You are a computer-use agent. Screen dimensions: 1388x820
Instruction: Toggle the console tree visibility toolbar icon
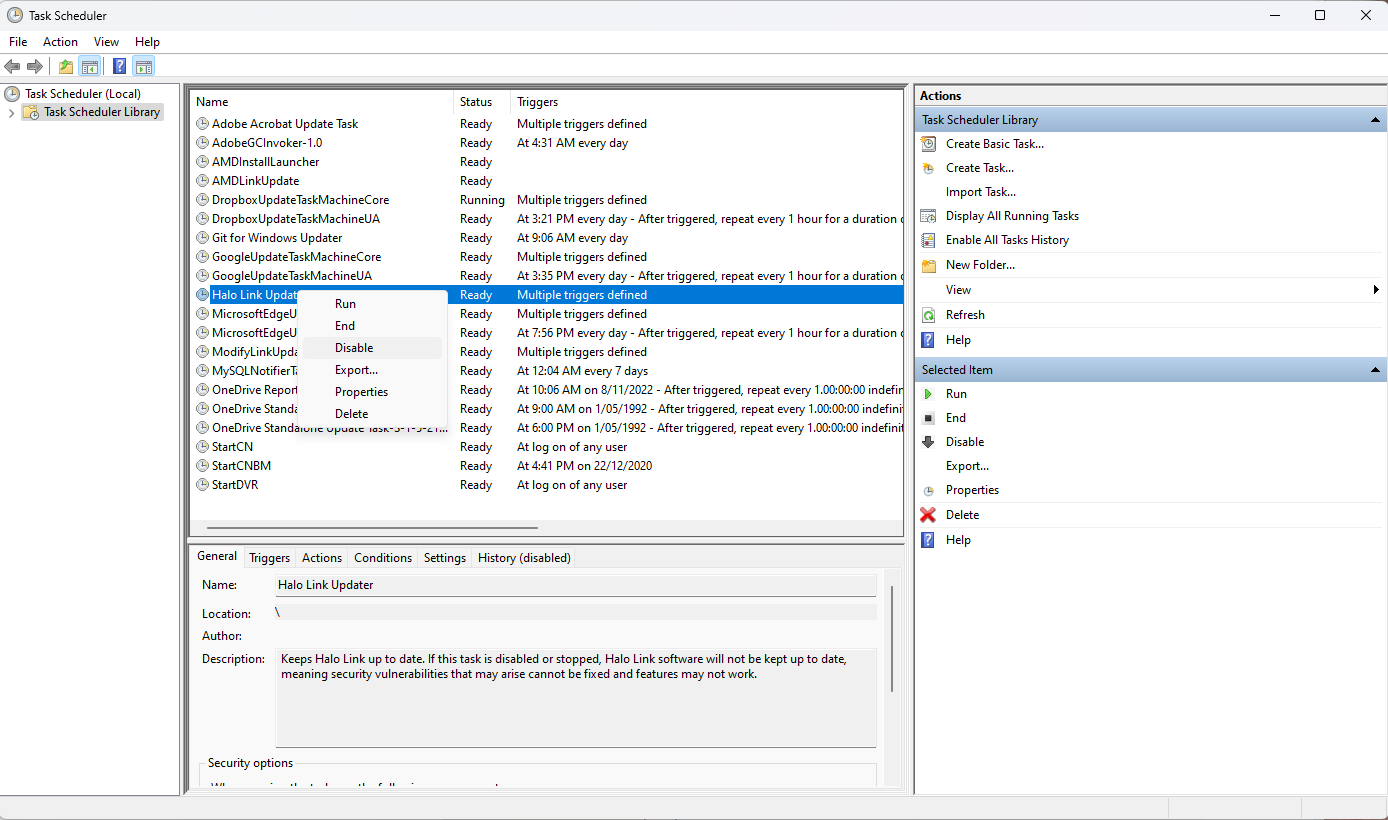coord(90,66)
